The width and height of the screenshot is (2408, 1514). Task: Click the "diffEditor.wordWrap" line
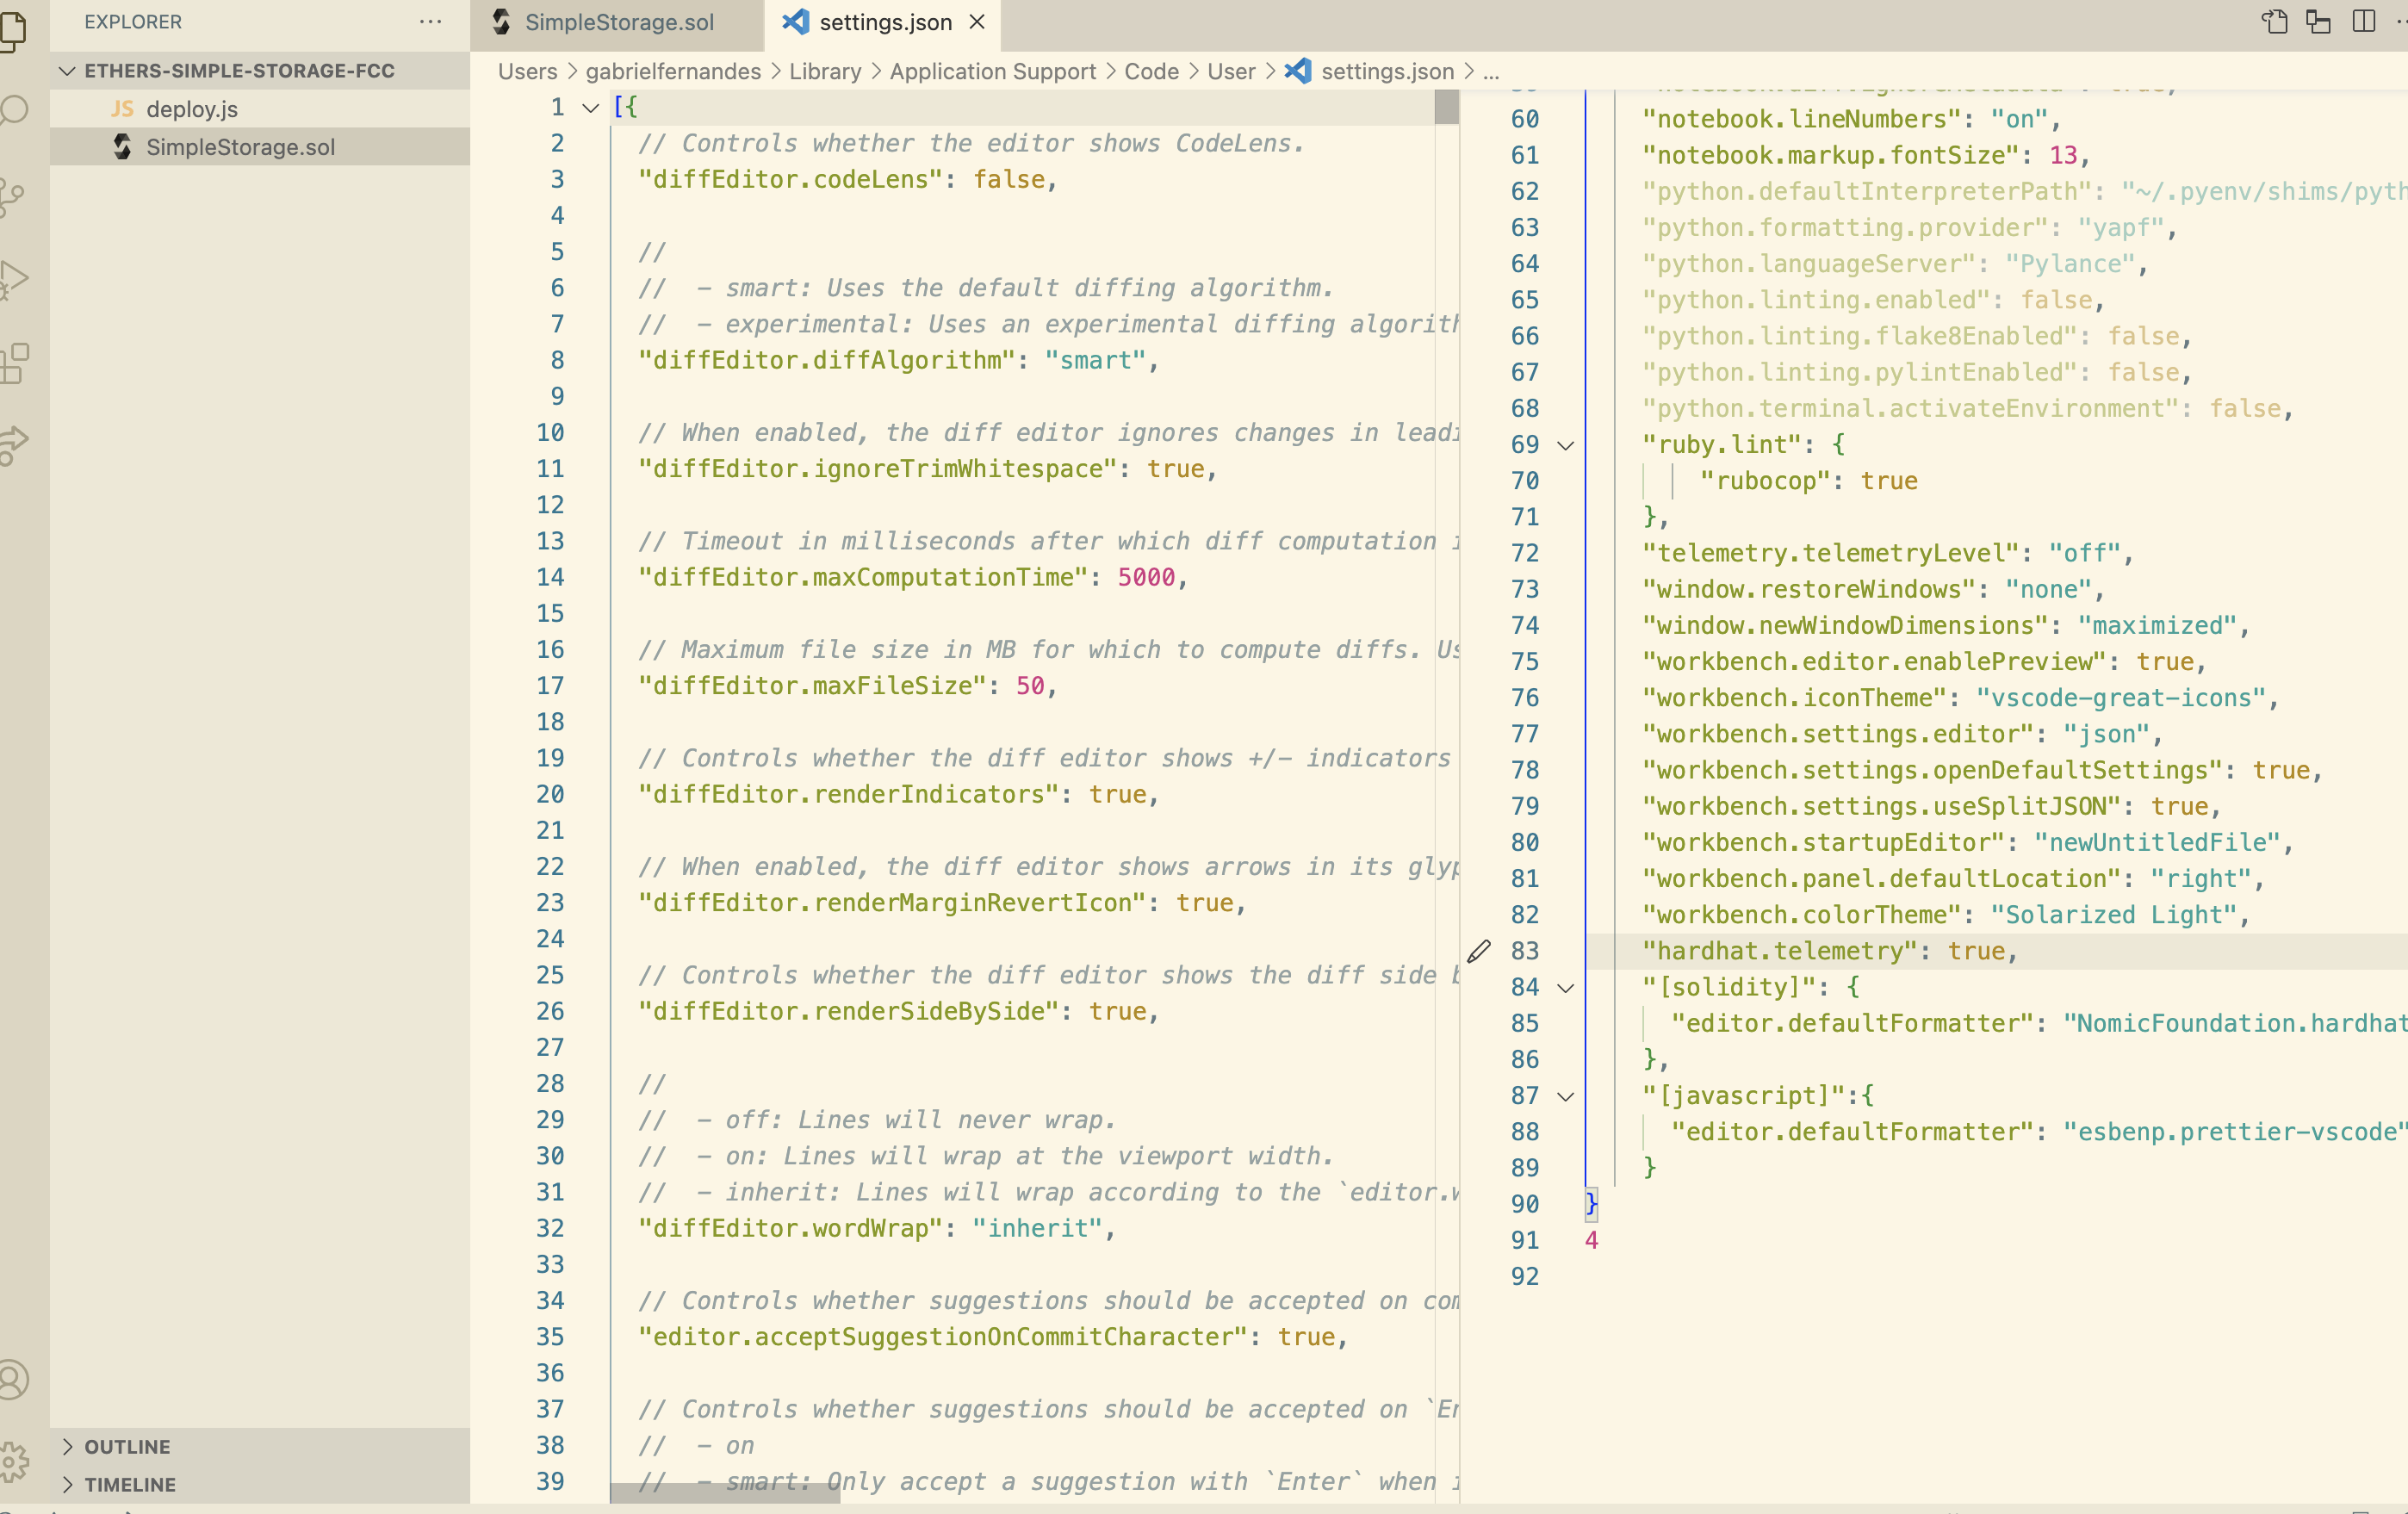tap(877, 1228)
